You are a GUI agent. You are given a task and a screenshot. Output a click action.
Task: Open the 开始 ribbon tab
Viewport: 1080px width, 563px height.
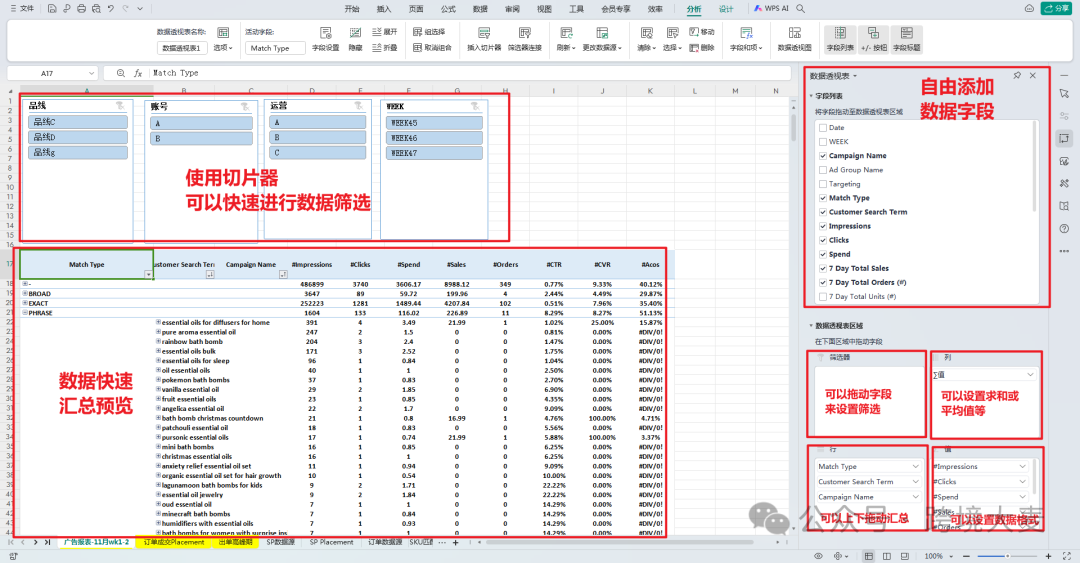[352, 9]
